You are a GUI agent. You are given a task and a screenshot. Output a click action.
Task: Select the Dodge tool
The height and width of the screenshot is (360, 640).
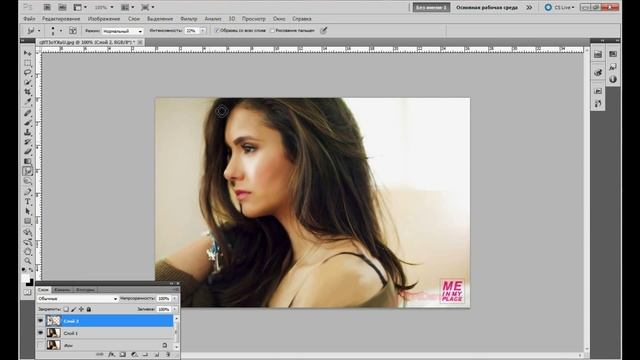click(27, 182)
